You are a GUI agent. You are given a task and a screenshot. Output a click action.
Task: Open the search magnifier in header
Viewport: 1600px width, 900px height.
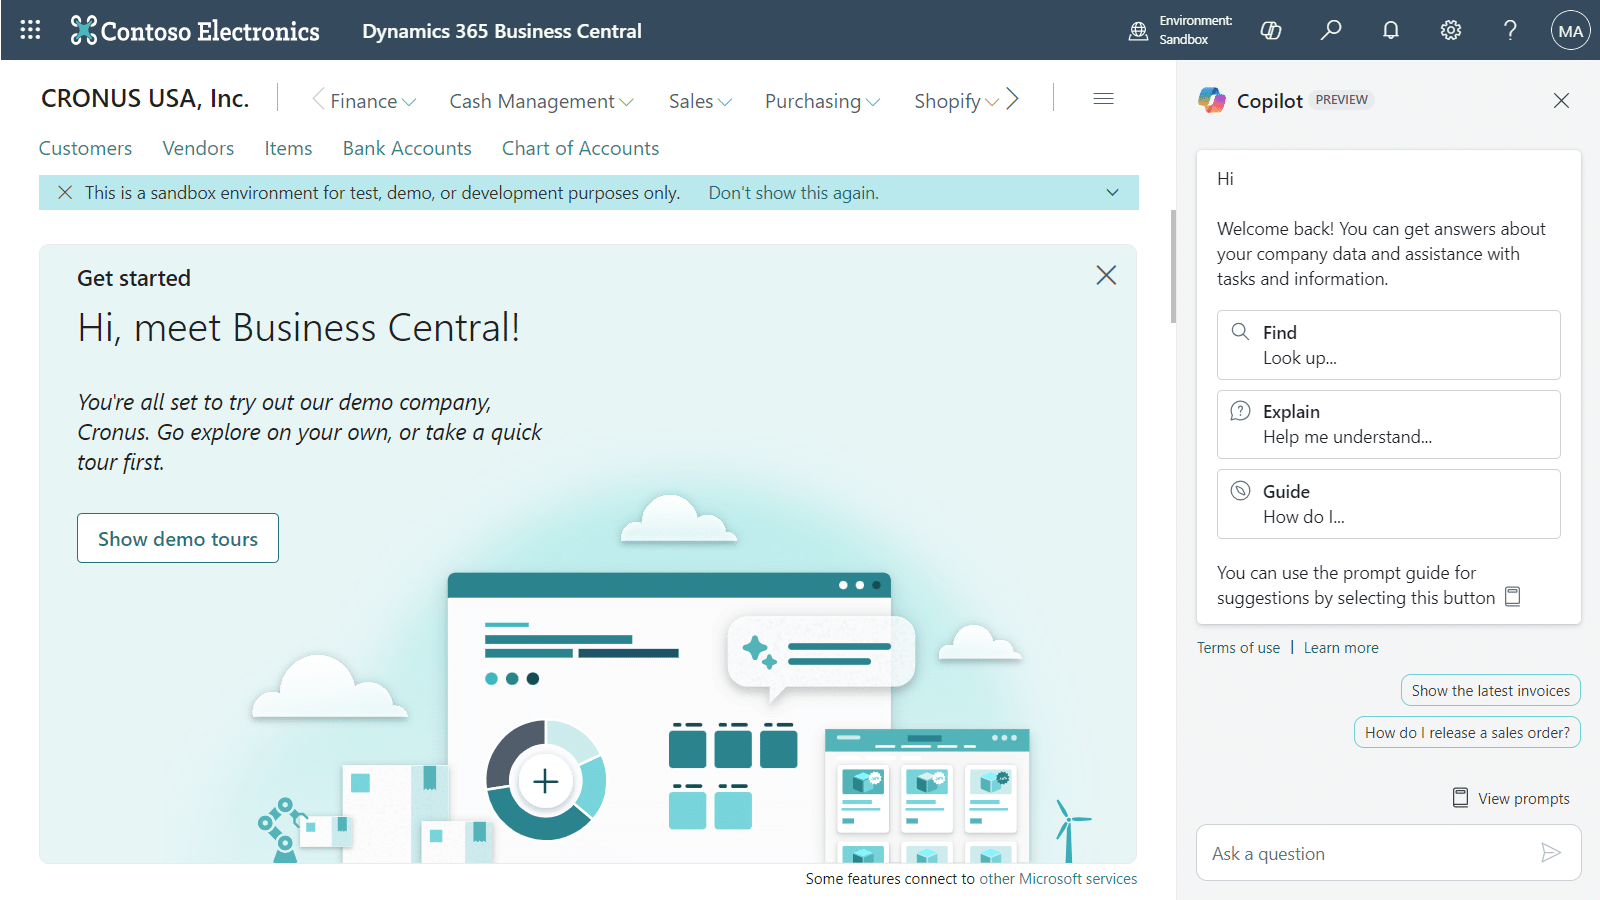[x=1331, y=30]
